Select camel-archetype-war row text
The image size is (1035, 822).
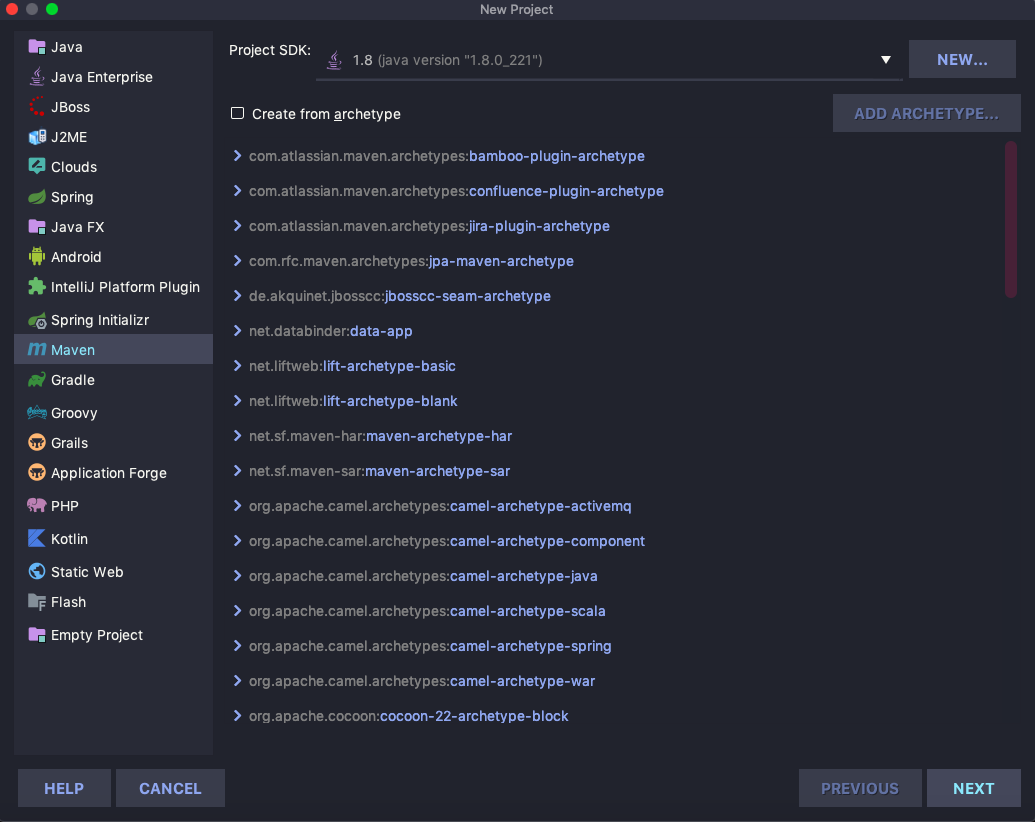(x=422, y=681)
